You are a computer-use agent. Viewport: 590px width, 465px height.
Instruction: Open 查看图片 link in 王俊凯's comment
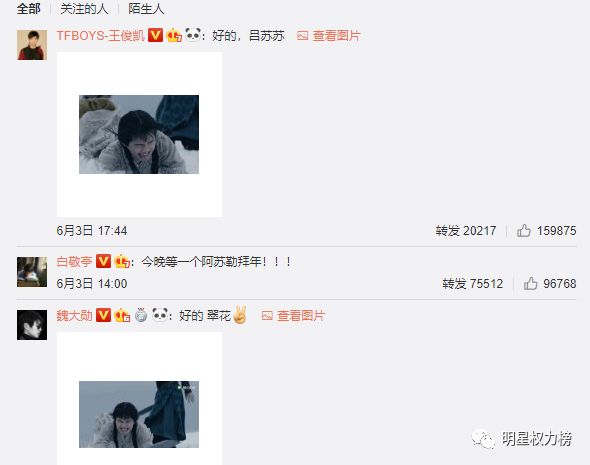click(x=328, y=36)
